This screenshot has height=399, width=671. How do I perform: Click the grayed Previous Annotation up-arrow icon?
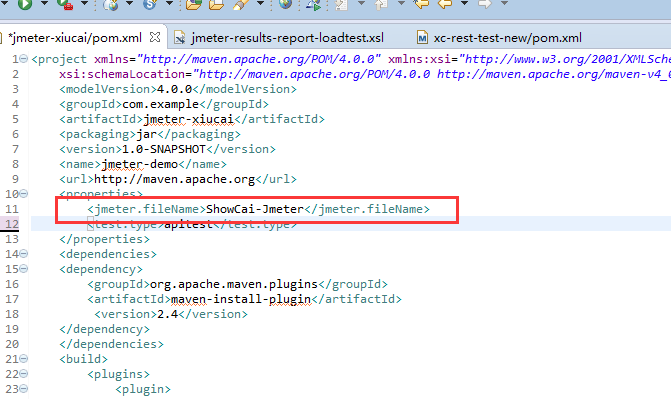(x=381, y=4)
